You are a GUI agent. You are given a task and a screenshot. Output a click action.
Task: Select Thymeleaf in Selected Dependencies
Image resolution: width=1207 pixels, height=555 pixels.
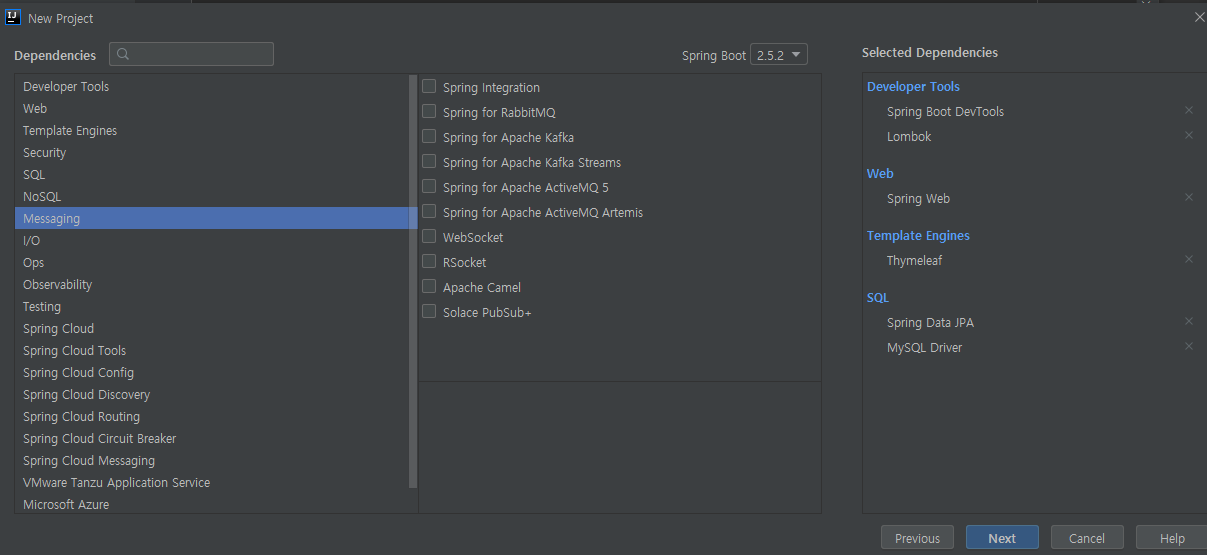pos(914,260)
